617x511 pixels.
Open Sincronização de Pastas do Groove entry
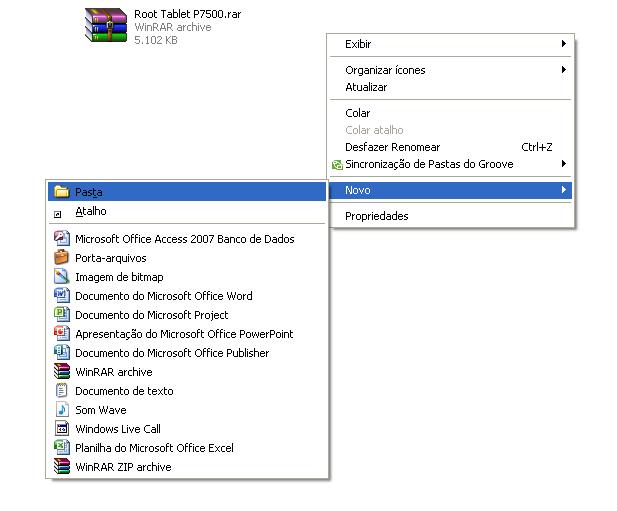point(450,164)
